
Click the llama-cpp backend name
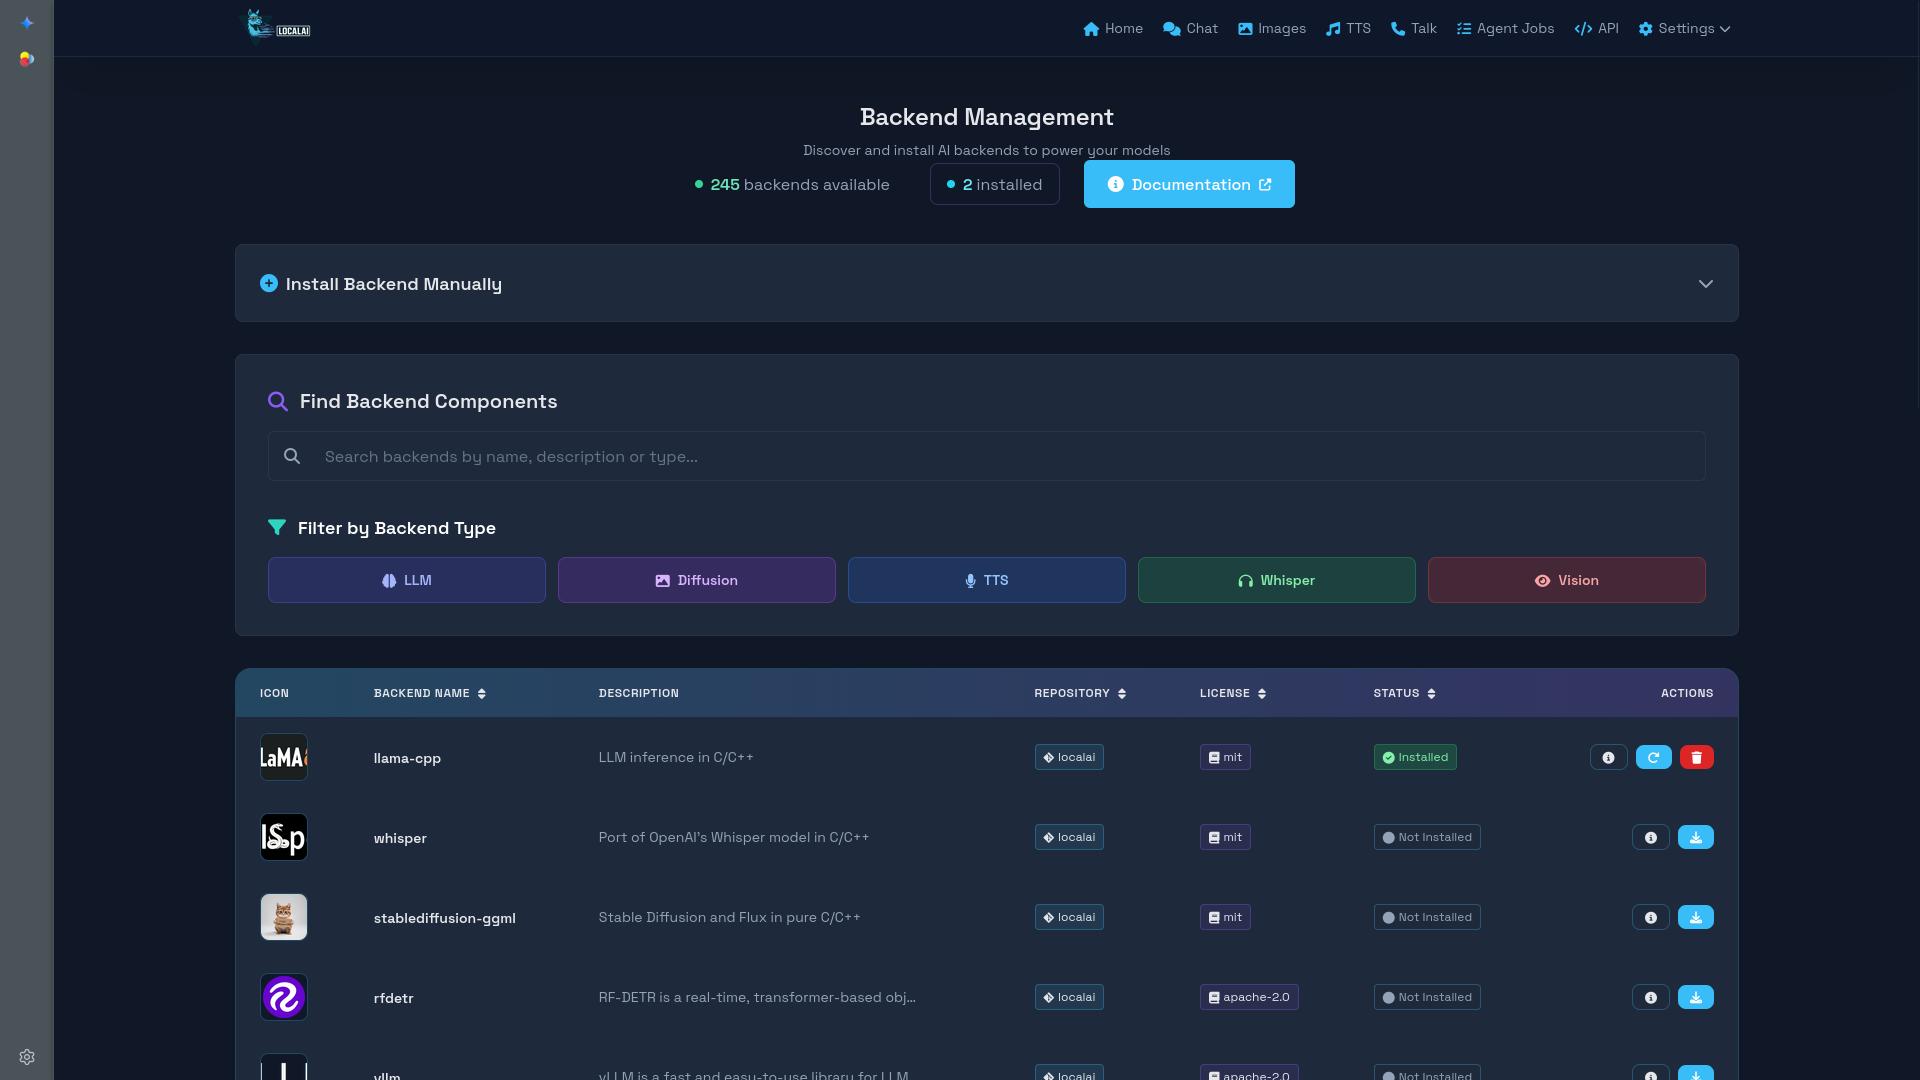pos(407,758)
